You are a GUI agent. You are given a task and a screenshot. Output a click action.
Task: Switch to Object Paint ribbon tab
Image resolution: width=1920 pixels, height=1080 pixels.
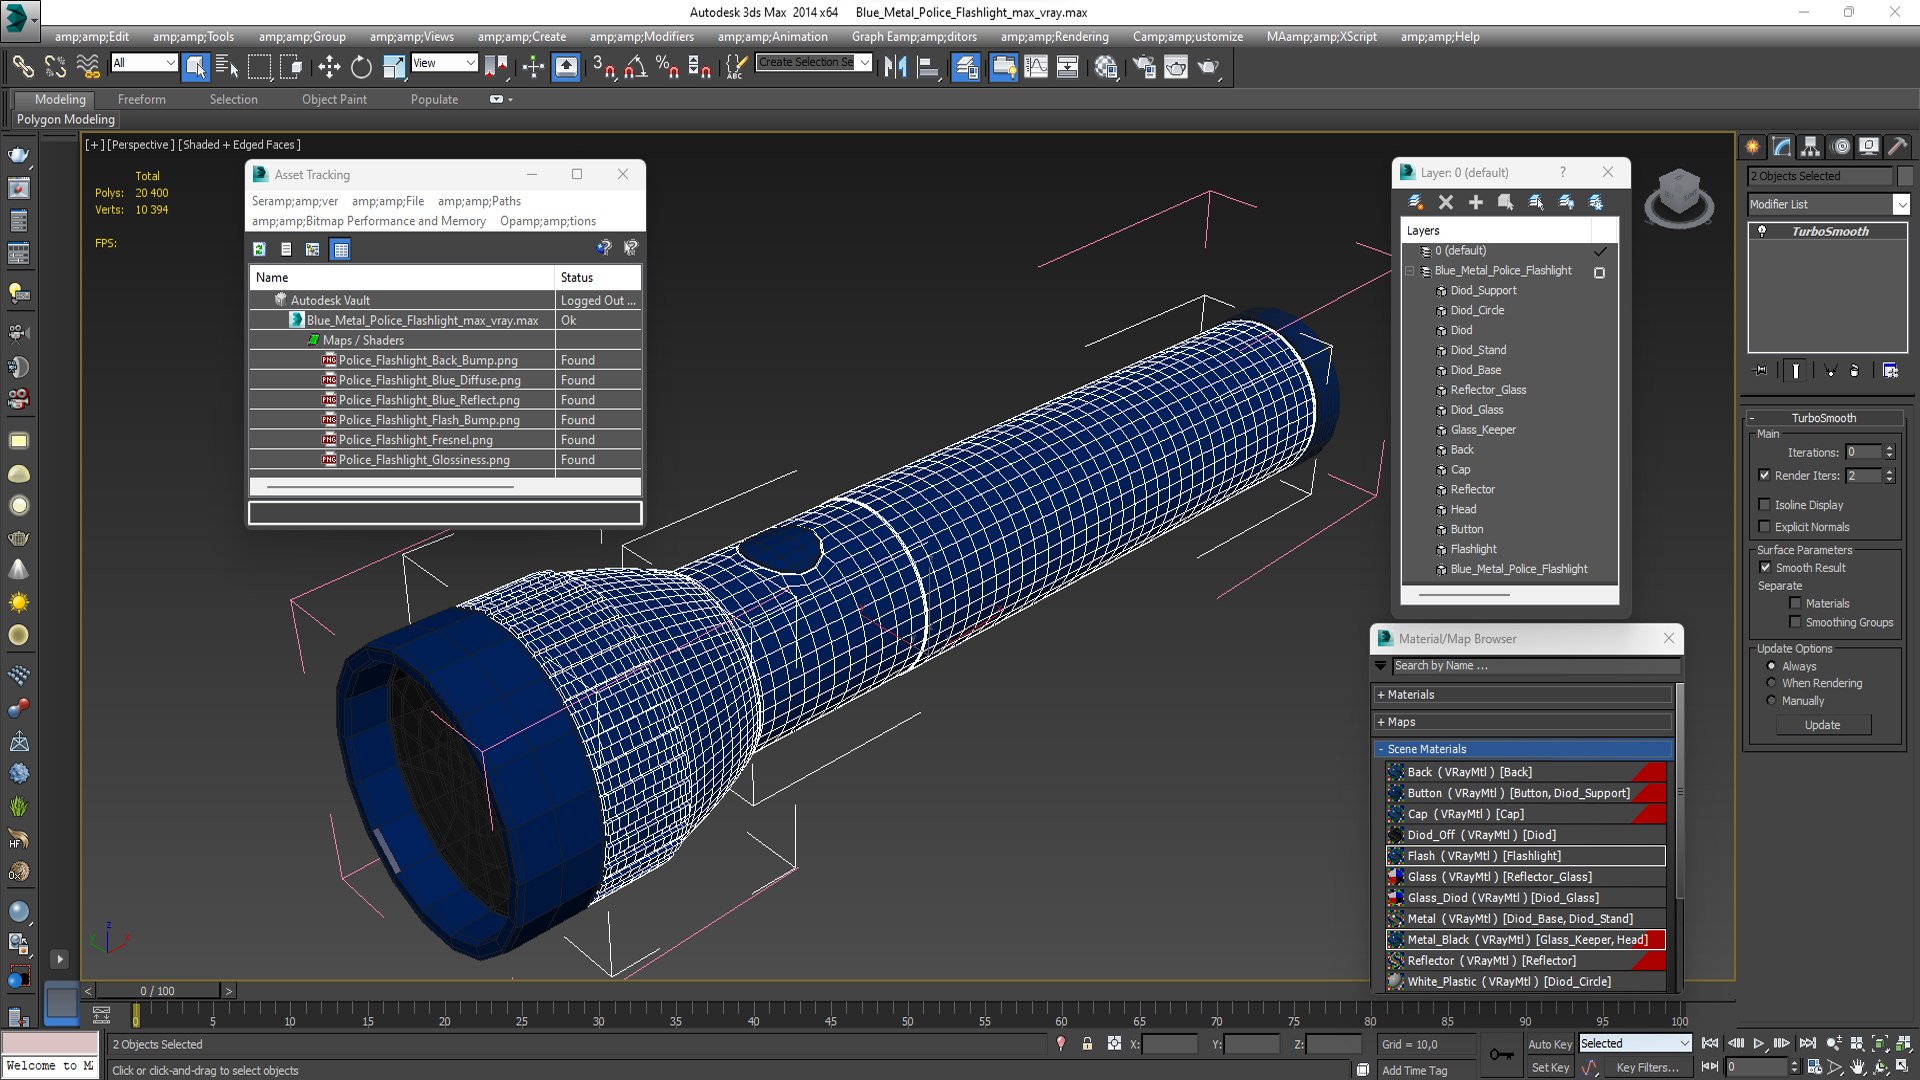(334, 99)
